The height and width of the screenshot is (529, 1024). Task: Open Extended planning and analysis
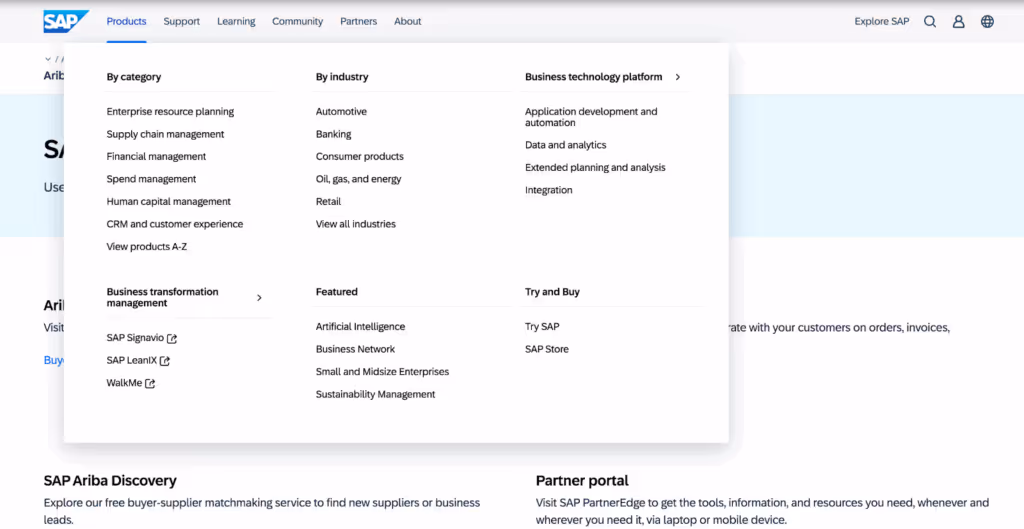click(x=596, y=168)
